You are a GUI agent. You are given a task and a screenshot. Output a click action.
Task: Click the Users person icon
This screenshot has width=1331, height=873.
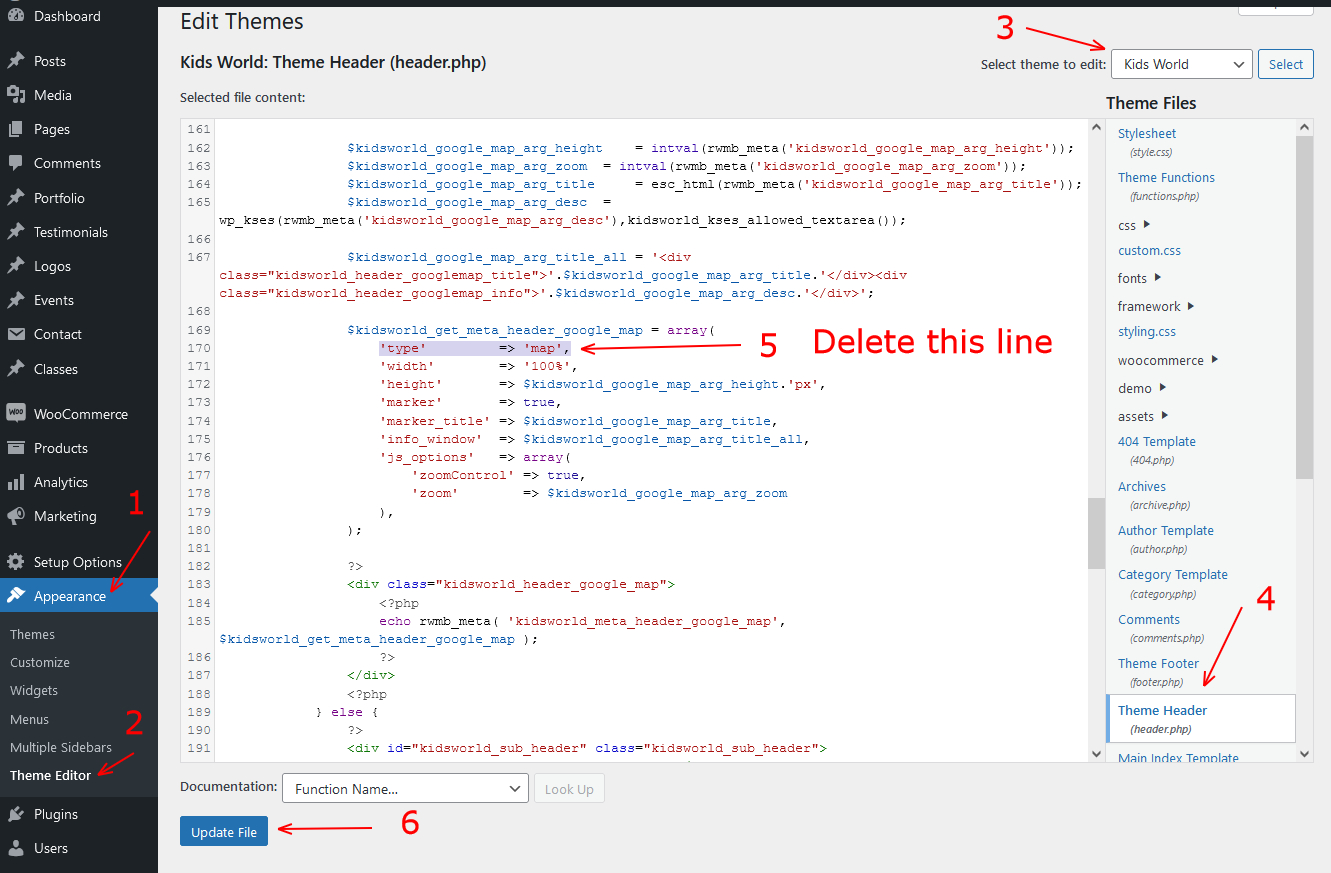[16, 848]
